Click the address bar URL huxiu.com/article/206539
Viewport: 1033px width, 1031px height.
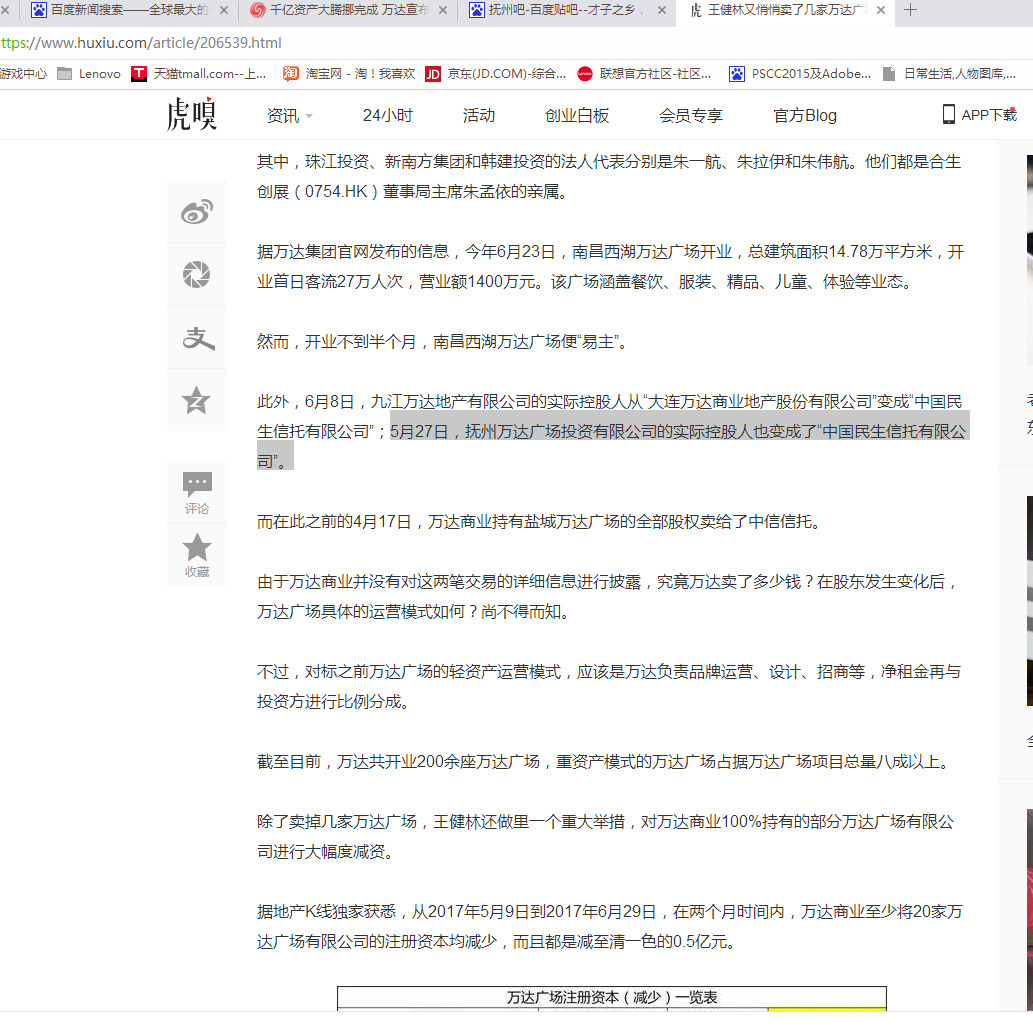pos(141,43)
